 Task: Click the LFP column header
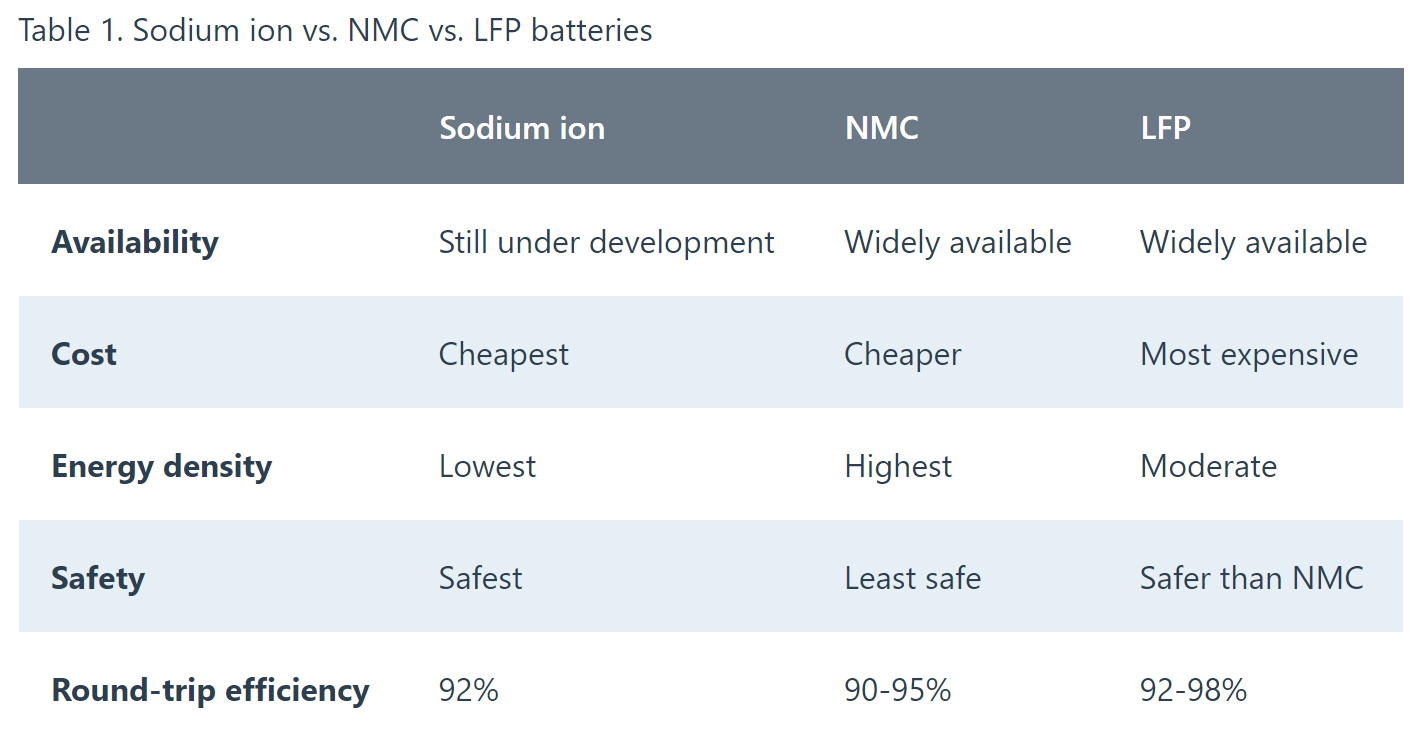[1165, 128]
